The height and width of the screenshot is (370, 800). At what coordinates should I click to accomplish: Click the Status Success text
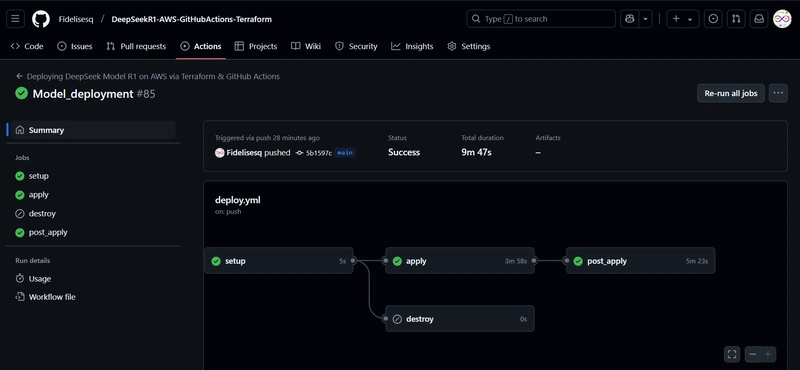click(404, 153)
